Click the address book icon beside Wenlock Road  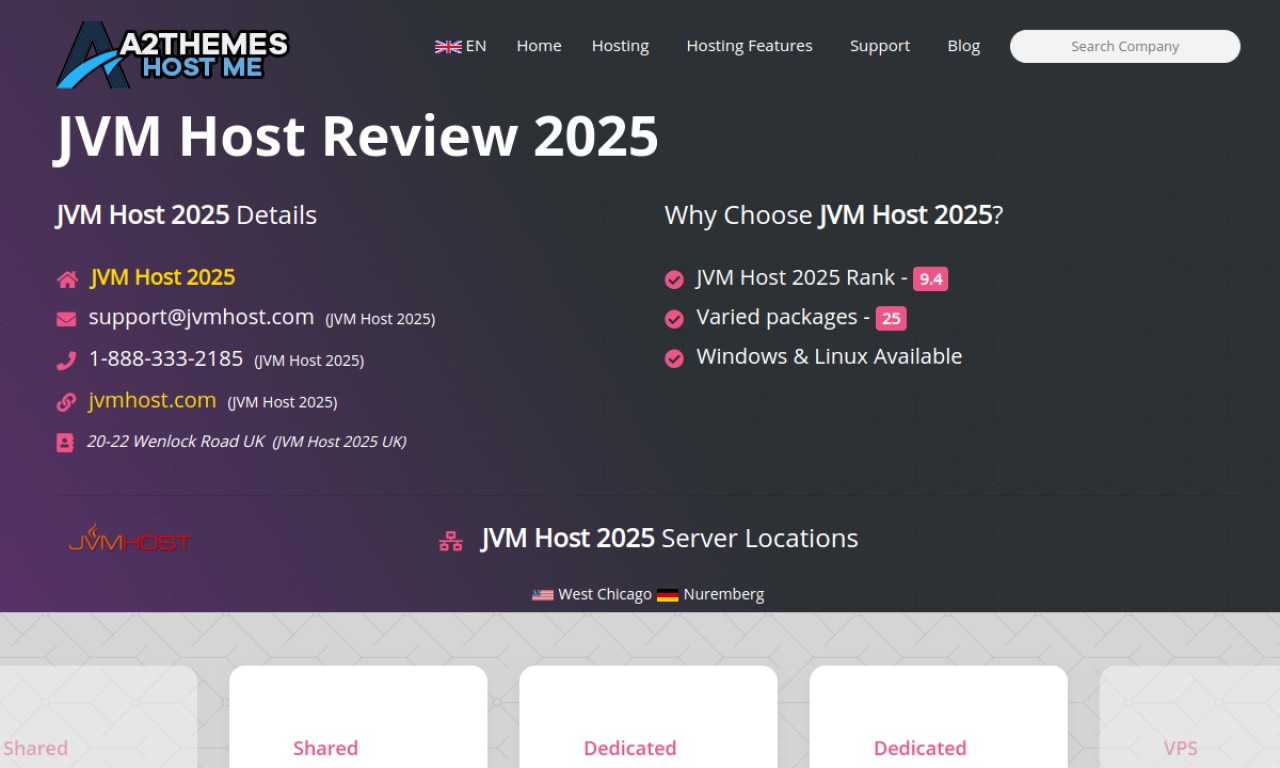[x=65, y=442]
